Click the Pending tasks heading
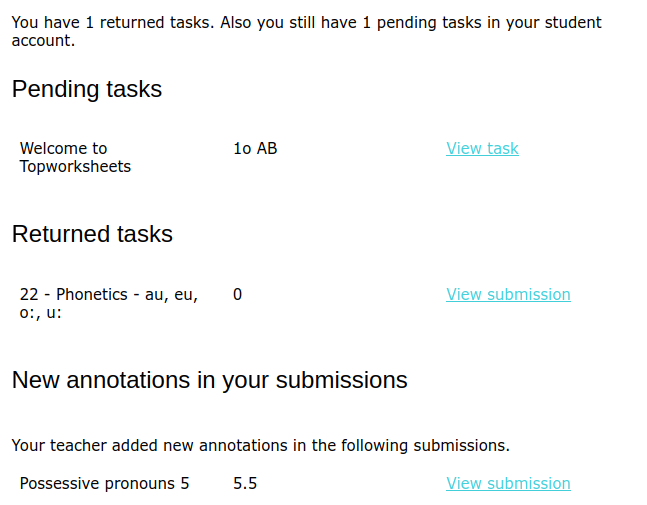647x505 pixels. coord(87,89)
